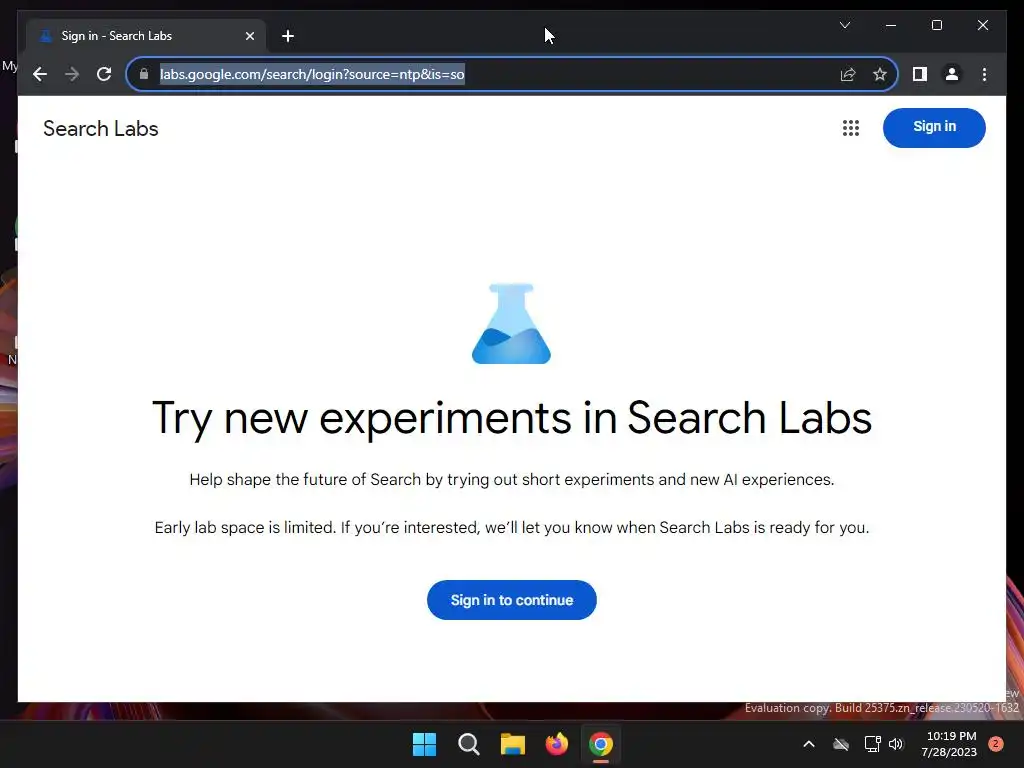Image resolution: width=1024 pixels, height=768 pixels.
Task: Open Windows taskbar search
Action: [468, 744]
